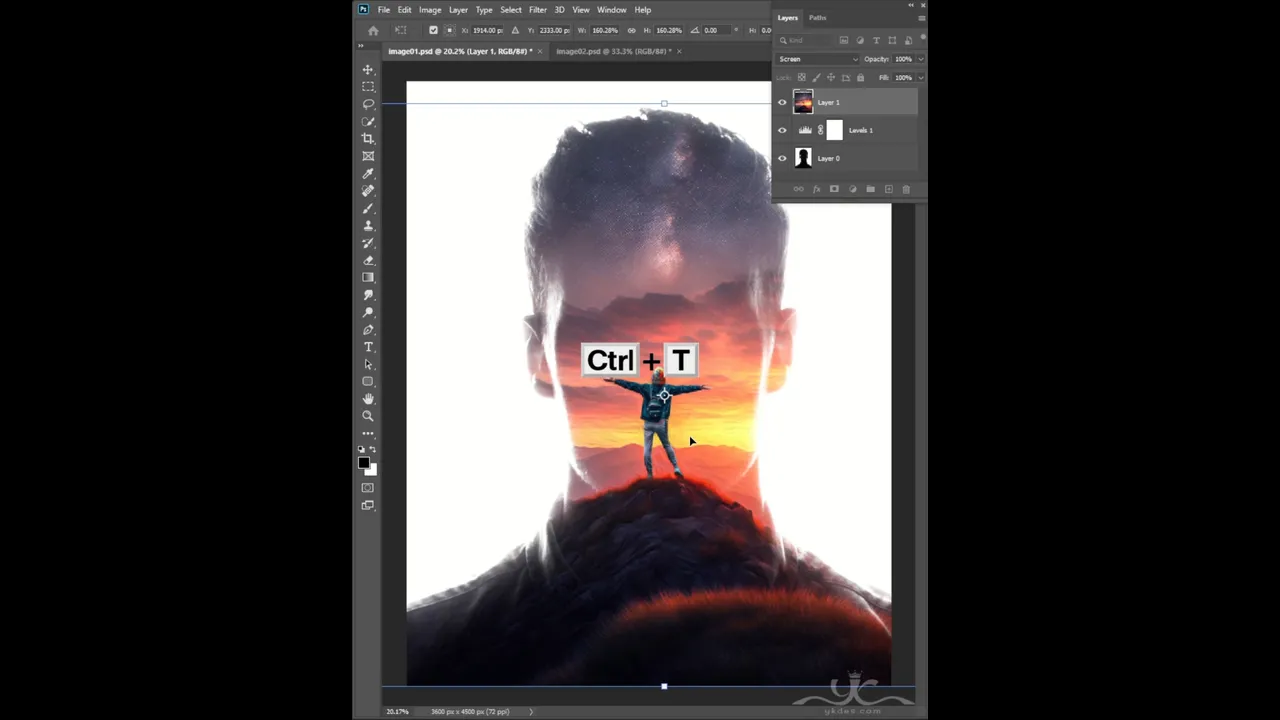The image size is (1280, 720).
Task: Click the delete layer trash icon
Action: [906, 189]
